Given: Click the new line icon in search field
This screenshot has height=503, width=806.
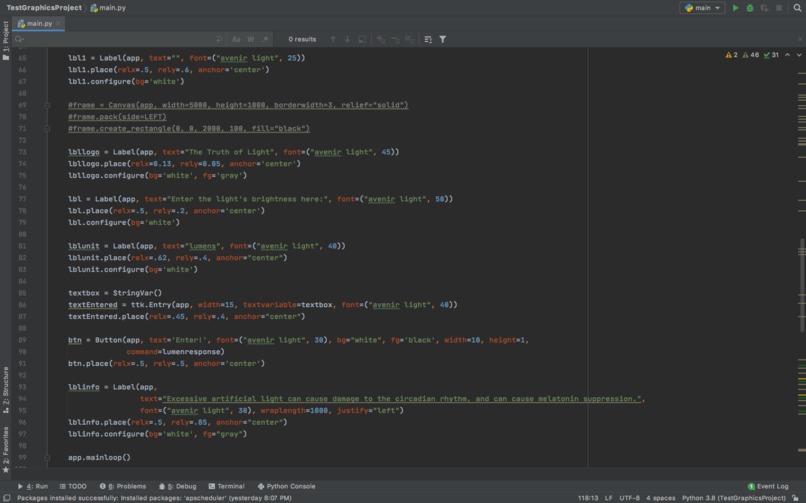Looking at the screenshot, I should coord(219,39).
